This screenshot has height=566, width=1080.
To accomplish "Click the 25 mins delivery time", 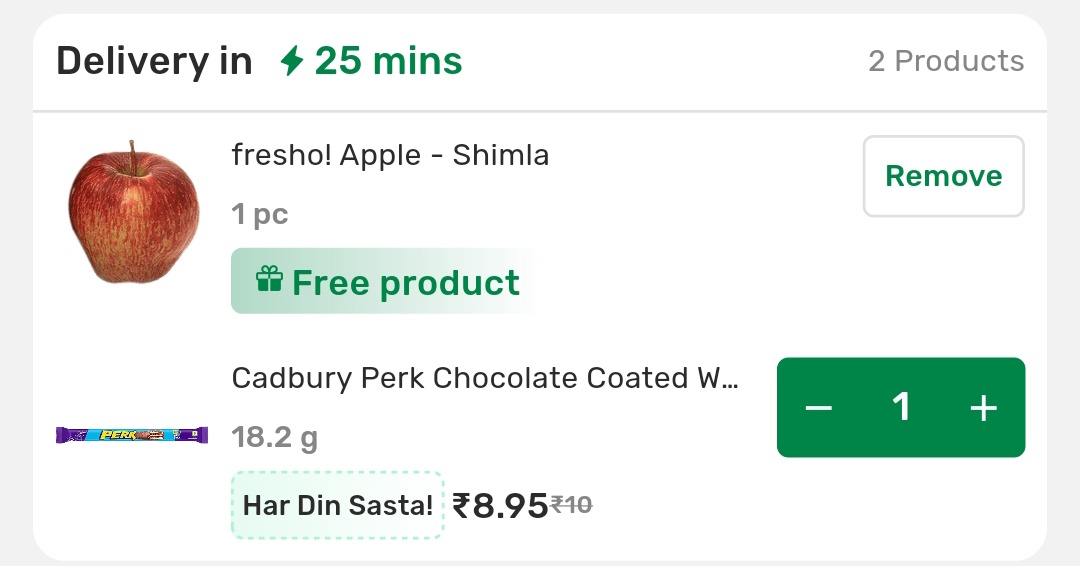I will tap(388, 62).
